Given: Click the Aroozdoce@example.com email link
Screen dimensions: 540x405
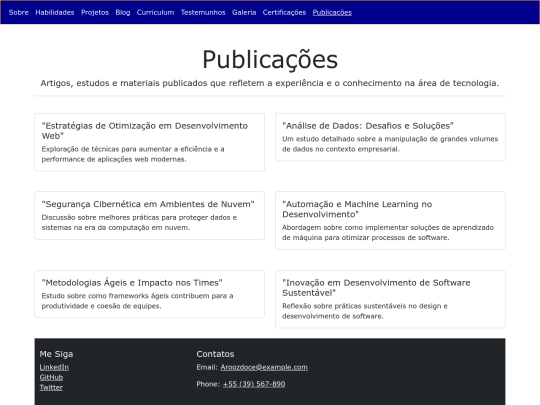Looking at the screenshot, I should point(264,367).
